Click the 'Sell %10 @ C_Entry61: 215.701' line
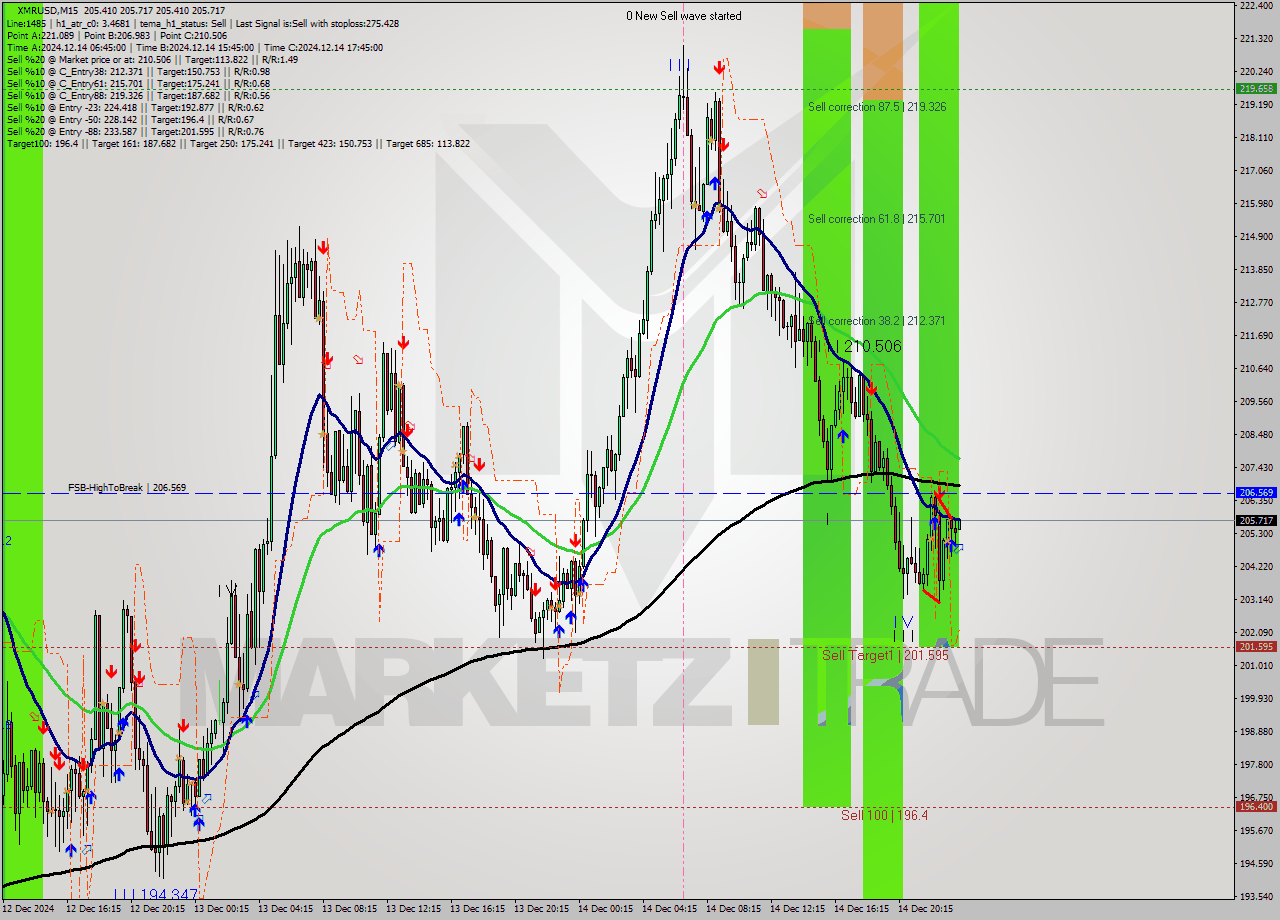Image resolution: width=1280 pixels, height=920 pixels. pos(138,83)
